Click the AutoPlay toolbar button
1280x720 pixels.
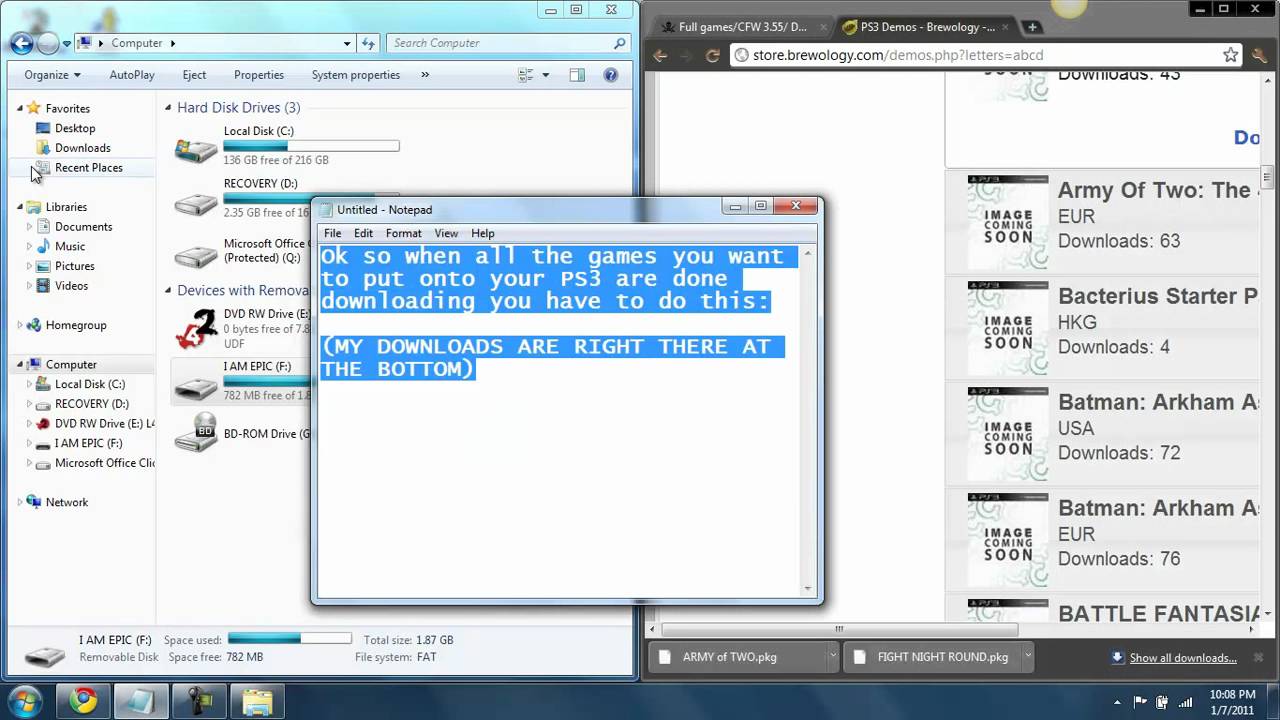point(132,75)
